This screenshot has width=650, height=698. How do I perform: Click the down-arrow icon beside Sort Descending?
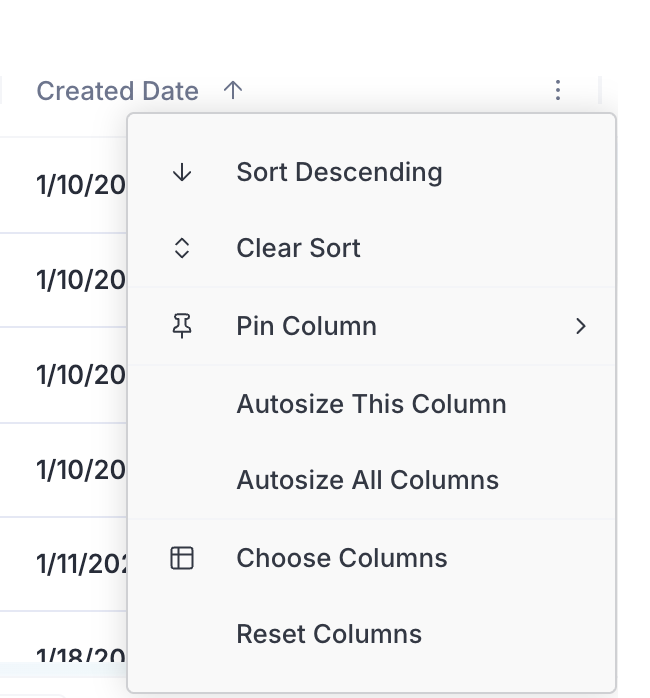click(x=182, y=172)
